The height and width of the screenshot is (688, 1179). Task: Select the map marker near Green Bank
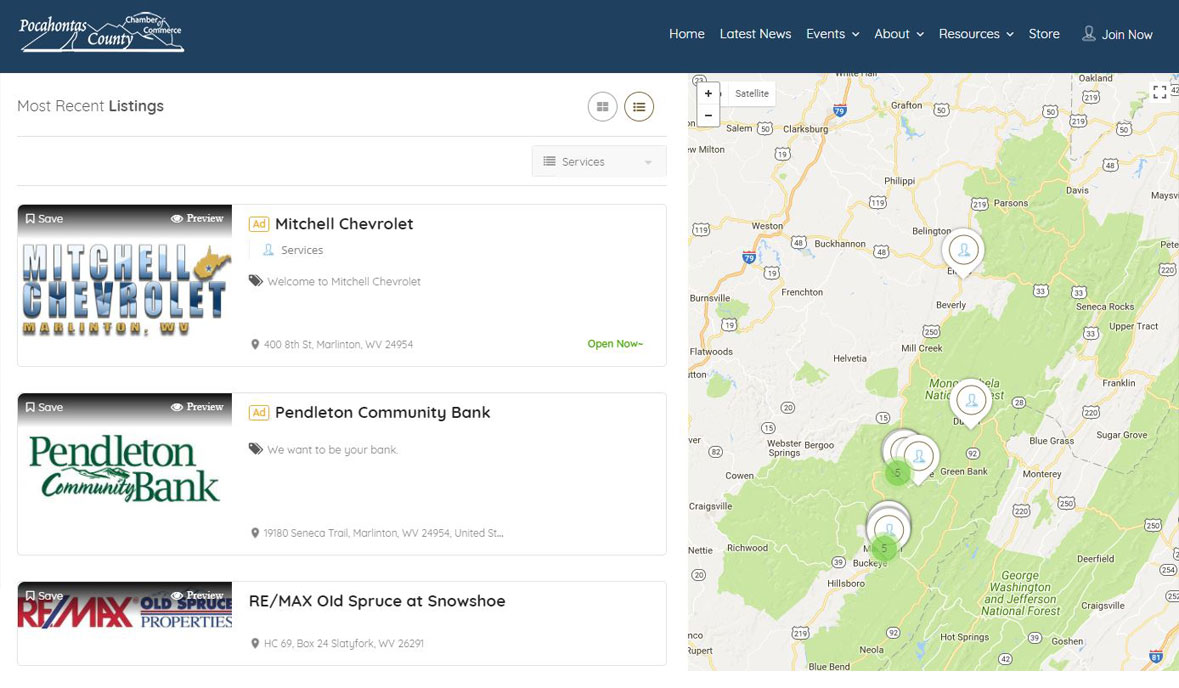pos(919,457)
